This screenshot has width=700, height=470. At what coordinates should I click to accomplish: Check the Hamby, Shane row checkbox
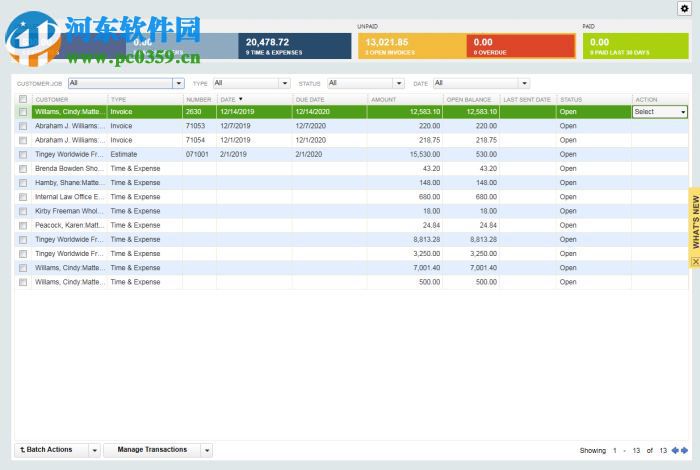coord(23,183)
